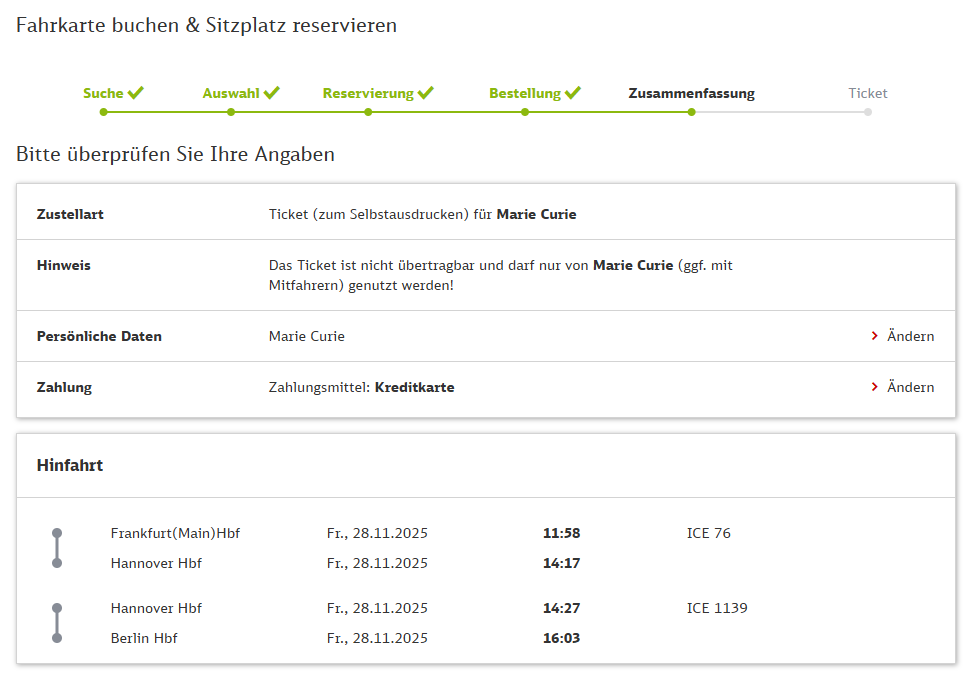Click the checkmark icon beside Bestellung
The width and height of the screenshot is (970, 677).
click(573, 93)
